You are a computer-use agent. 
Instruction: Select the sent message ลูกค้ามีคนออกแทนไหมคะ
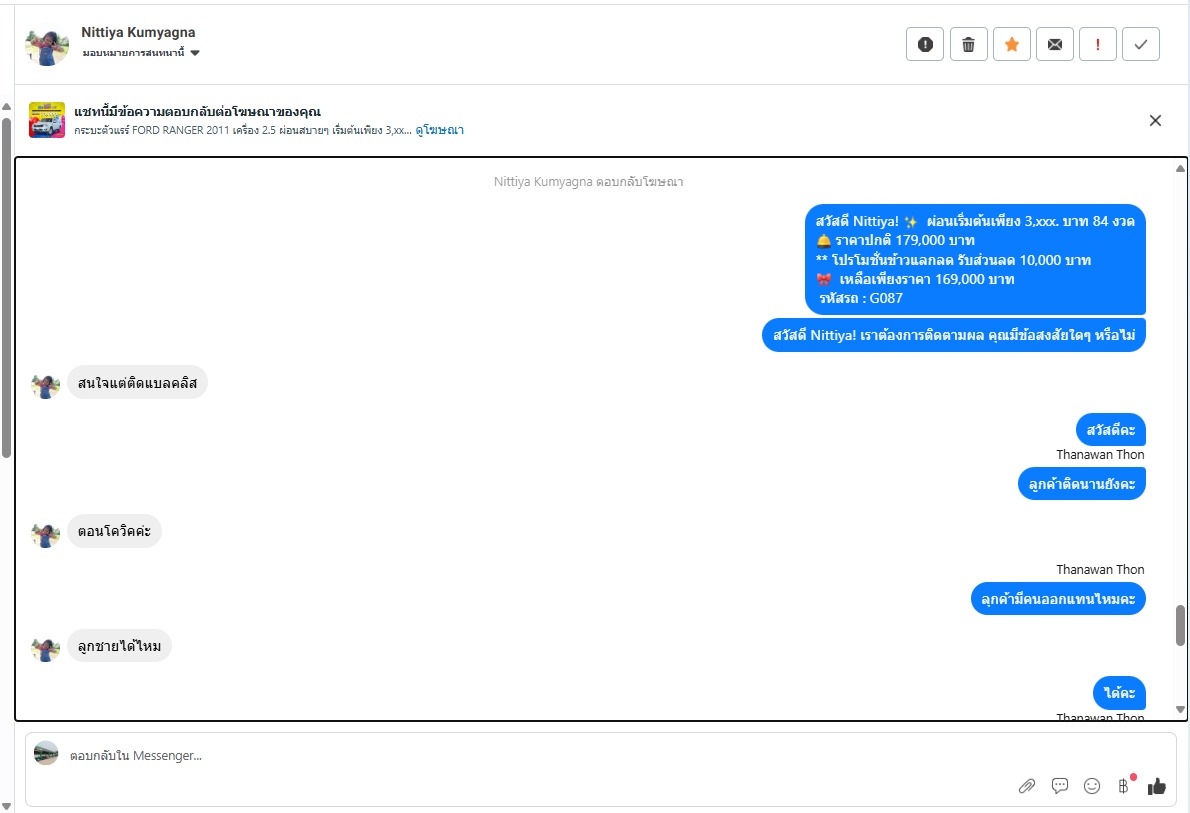pos(1058,599)
